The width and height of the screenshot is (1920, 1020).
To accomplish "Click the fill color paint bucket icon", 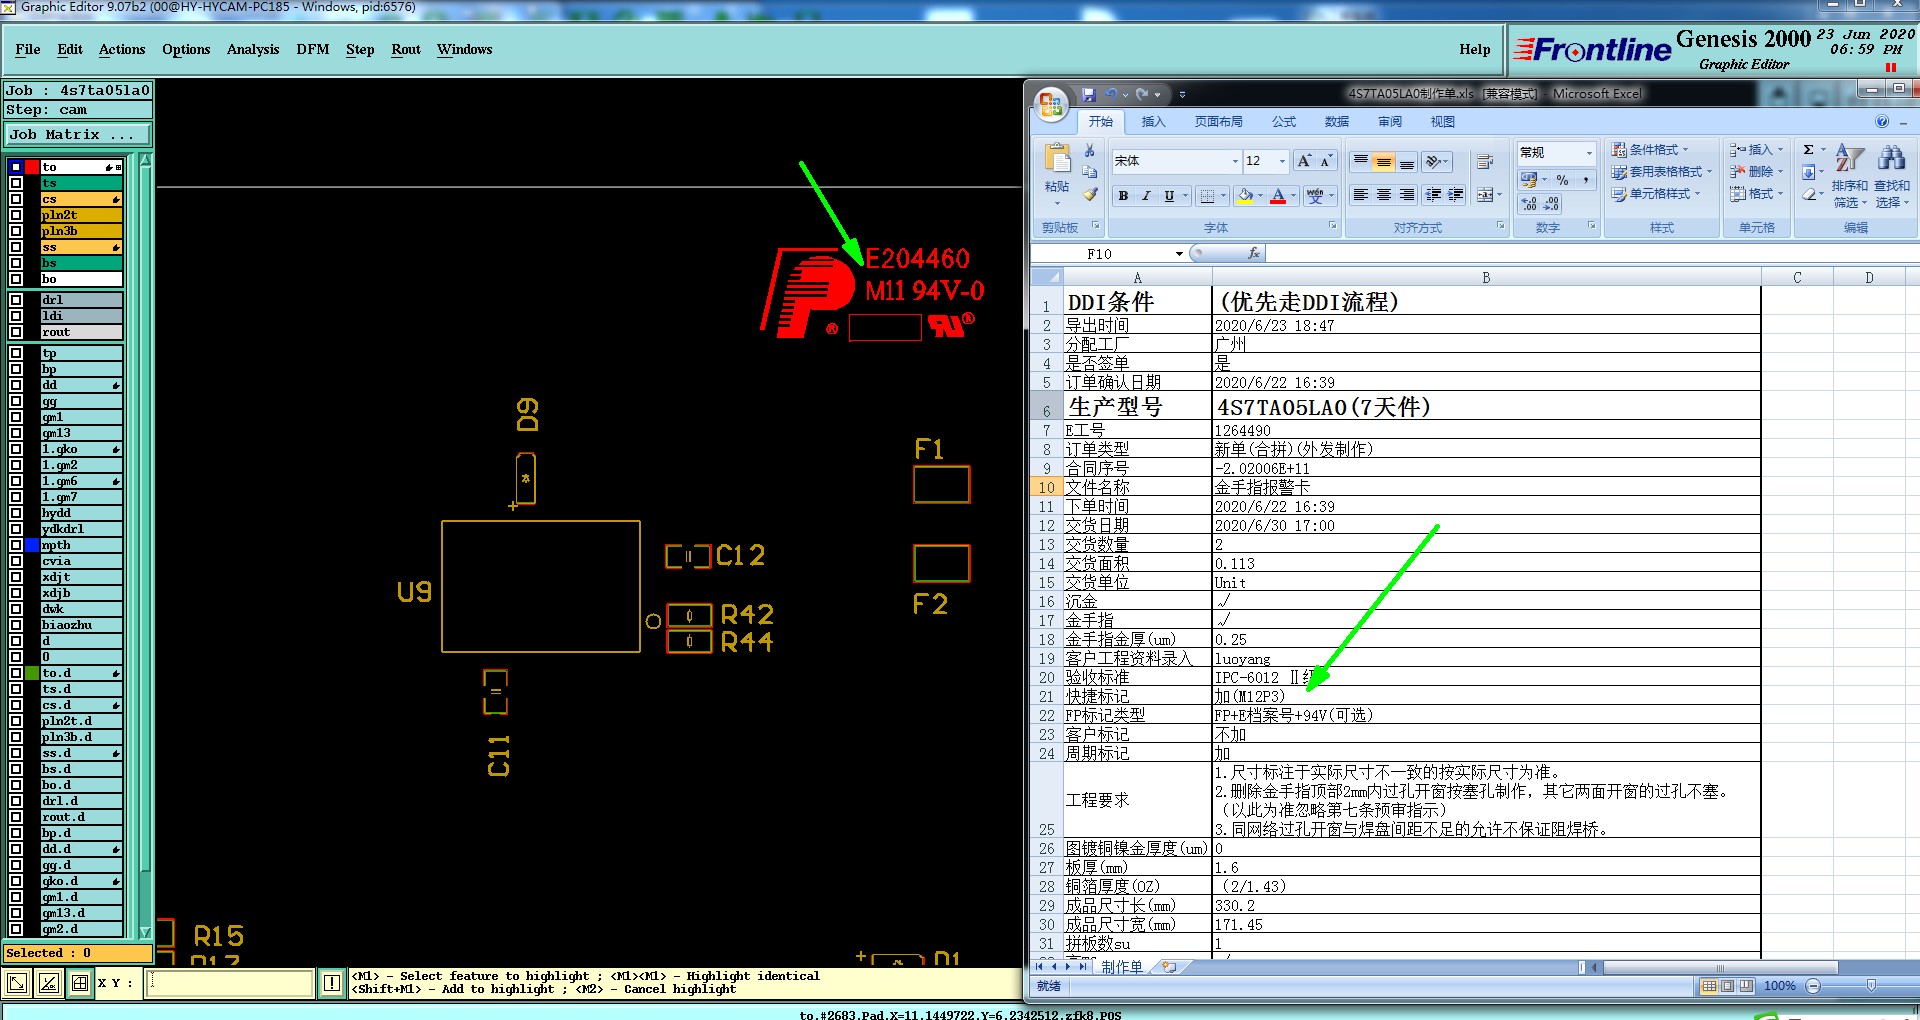I will coord(1245,196).
